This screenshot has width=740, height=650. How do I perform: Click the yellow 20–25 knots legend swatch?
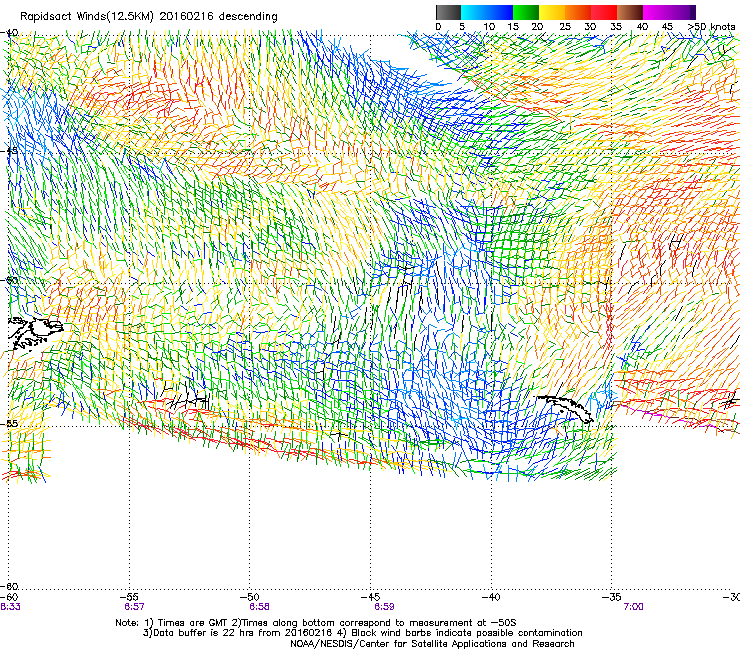[552, 12]
